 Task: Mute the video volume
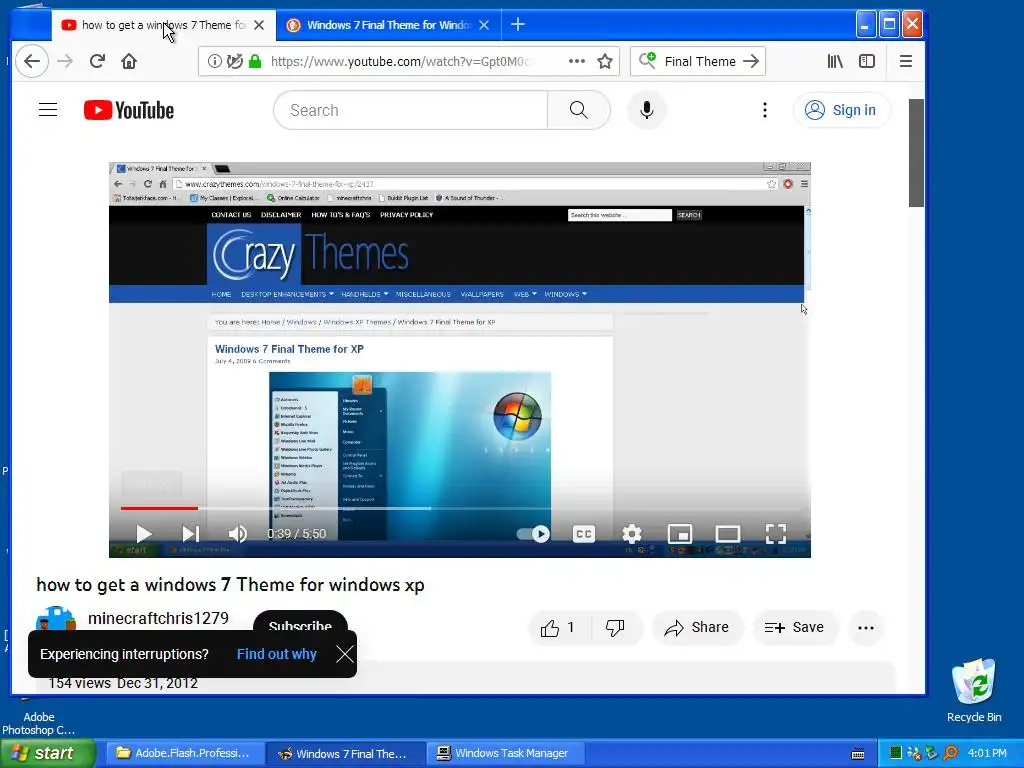click(x=237, y=534)
